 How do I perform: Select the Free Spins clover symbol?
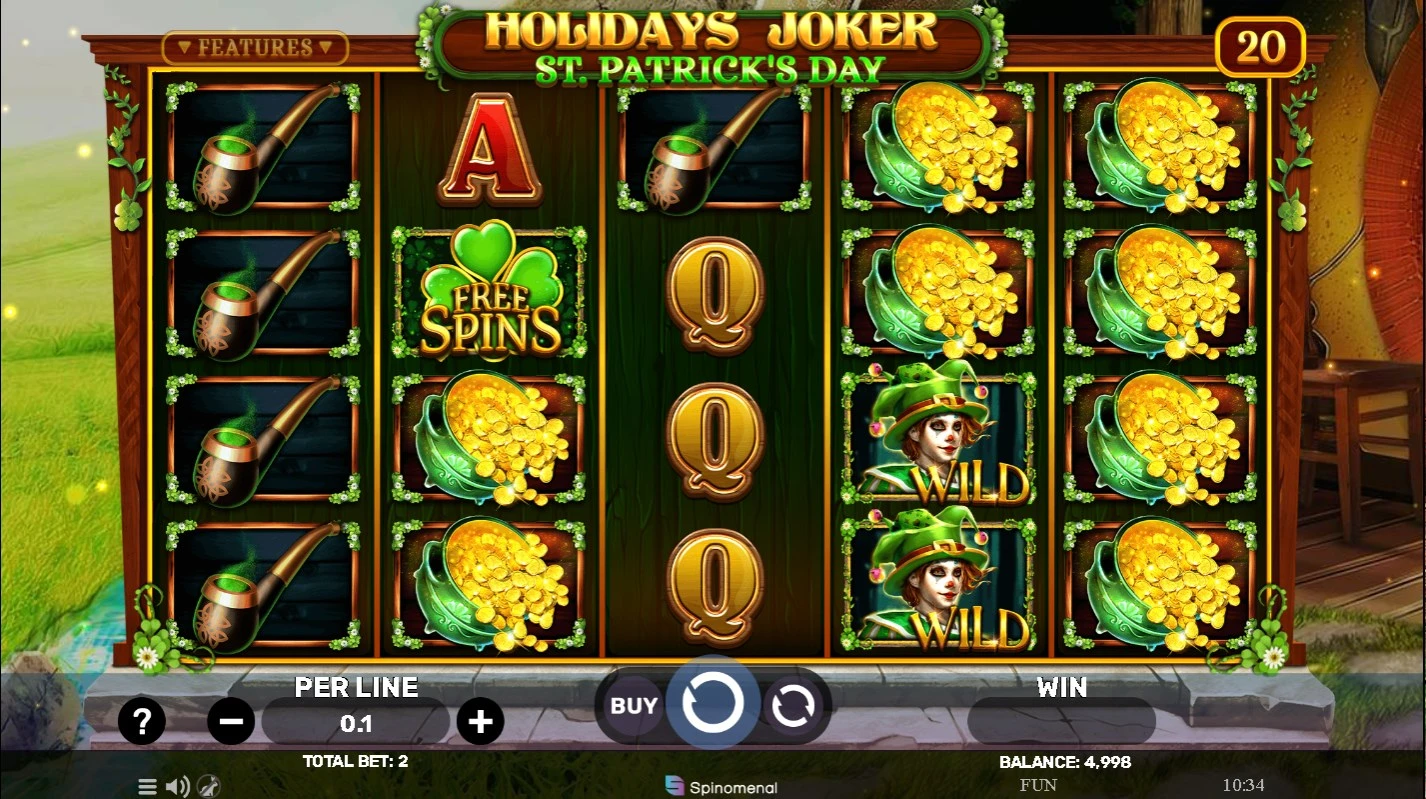490,292
